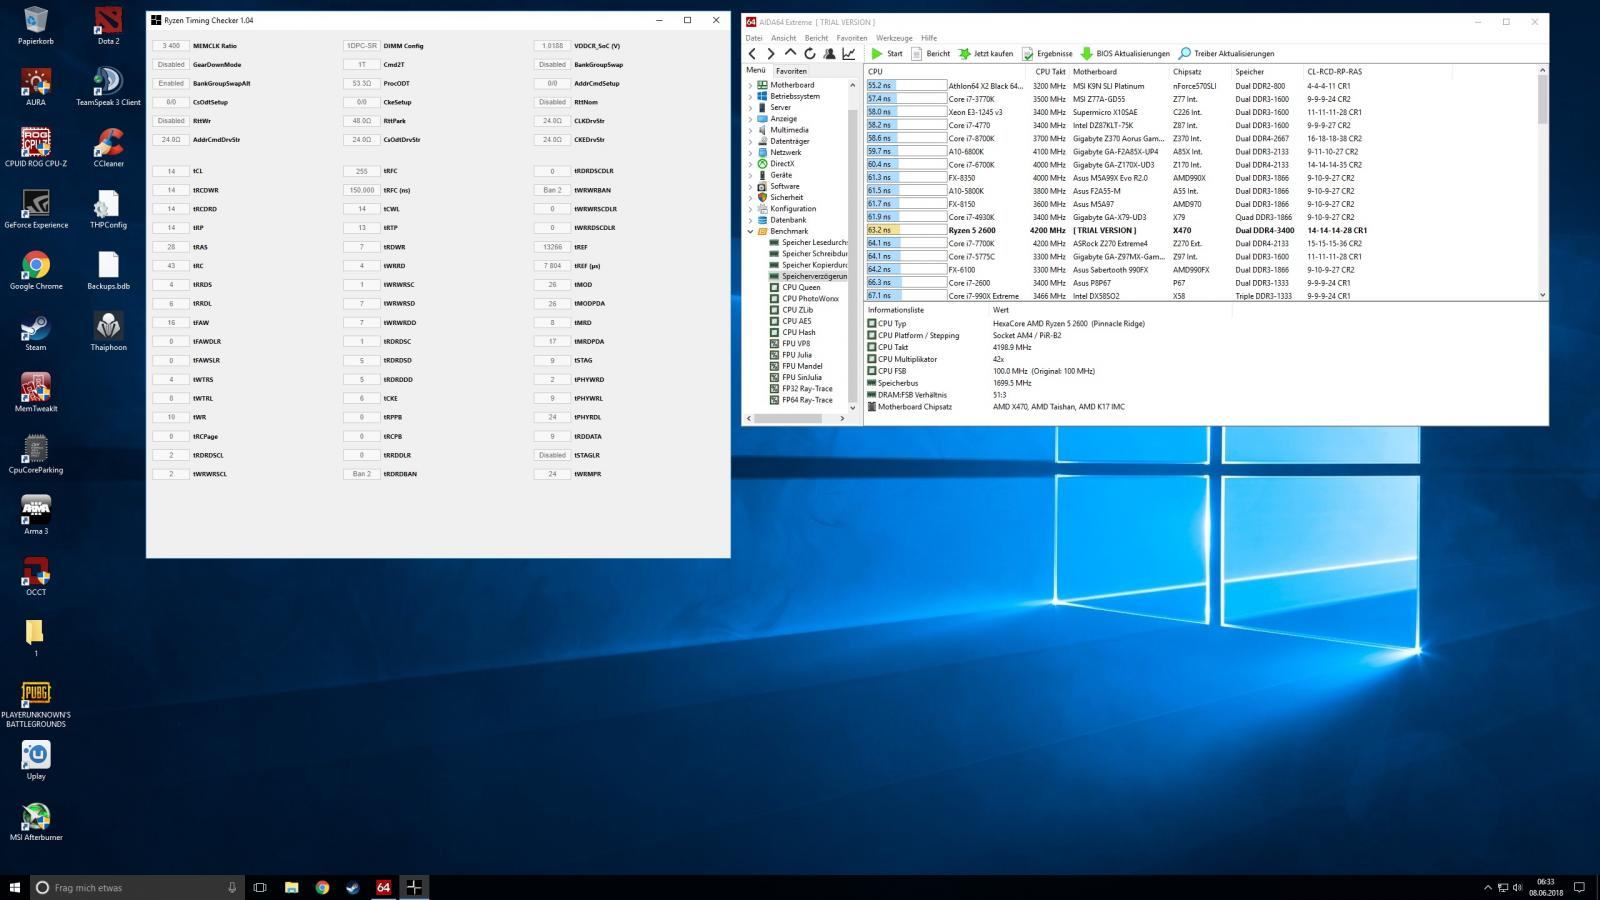Open the AURA desktop icon

point(36,87)
